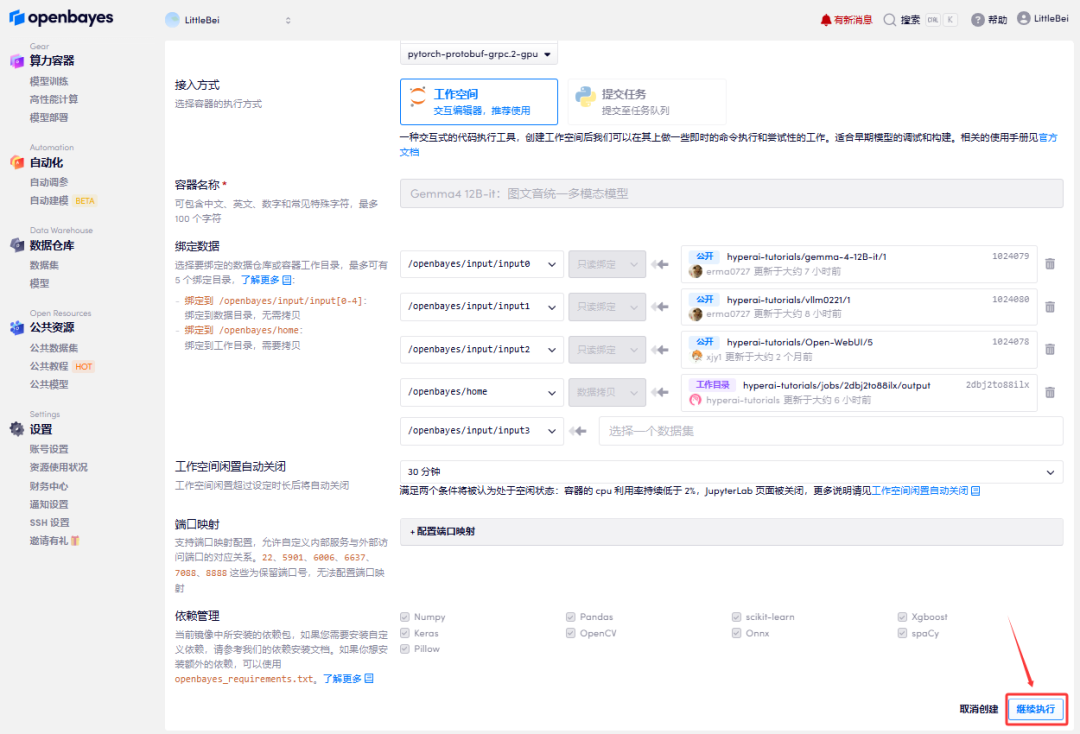1080x734 pixels.
Task: Click the LittleBei user avatar at top right
Action: click(x=1024, y=18)
